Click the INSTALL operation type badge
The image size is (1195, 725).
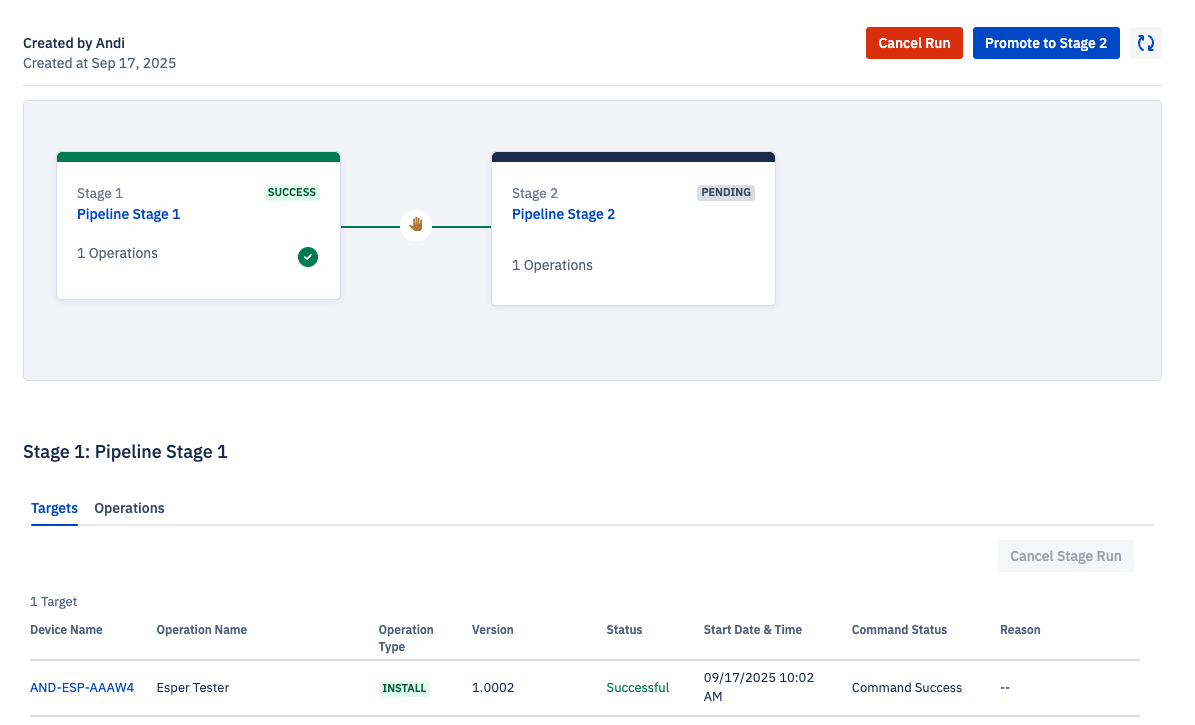[x=404, y=687]
